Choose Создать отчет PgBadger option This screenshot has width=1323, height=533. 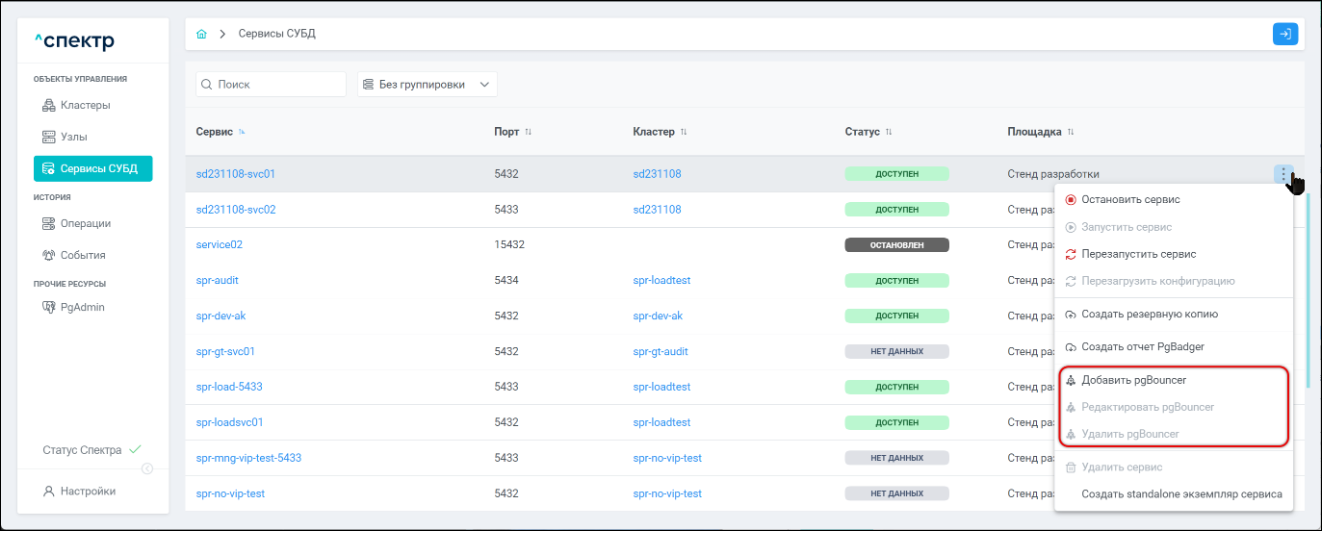point(1142,347)
